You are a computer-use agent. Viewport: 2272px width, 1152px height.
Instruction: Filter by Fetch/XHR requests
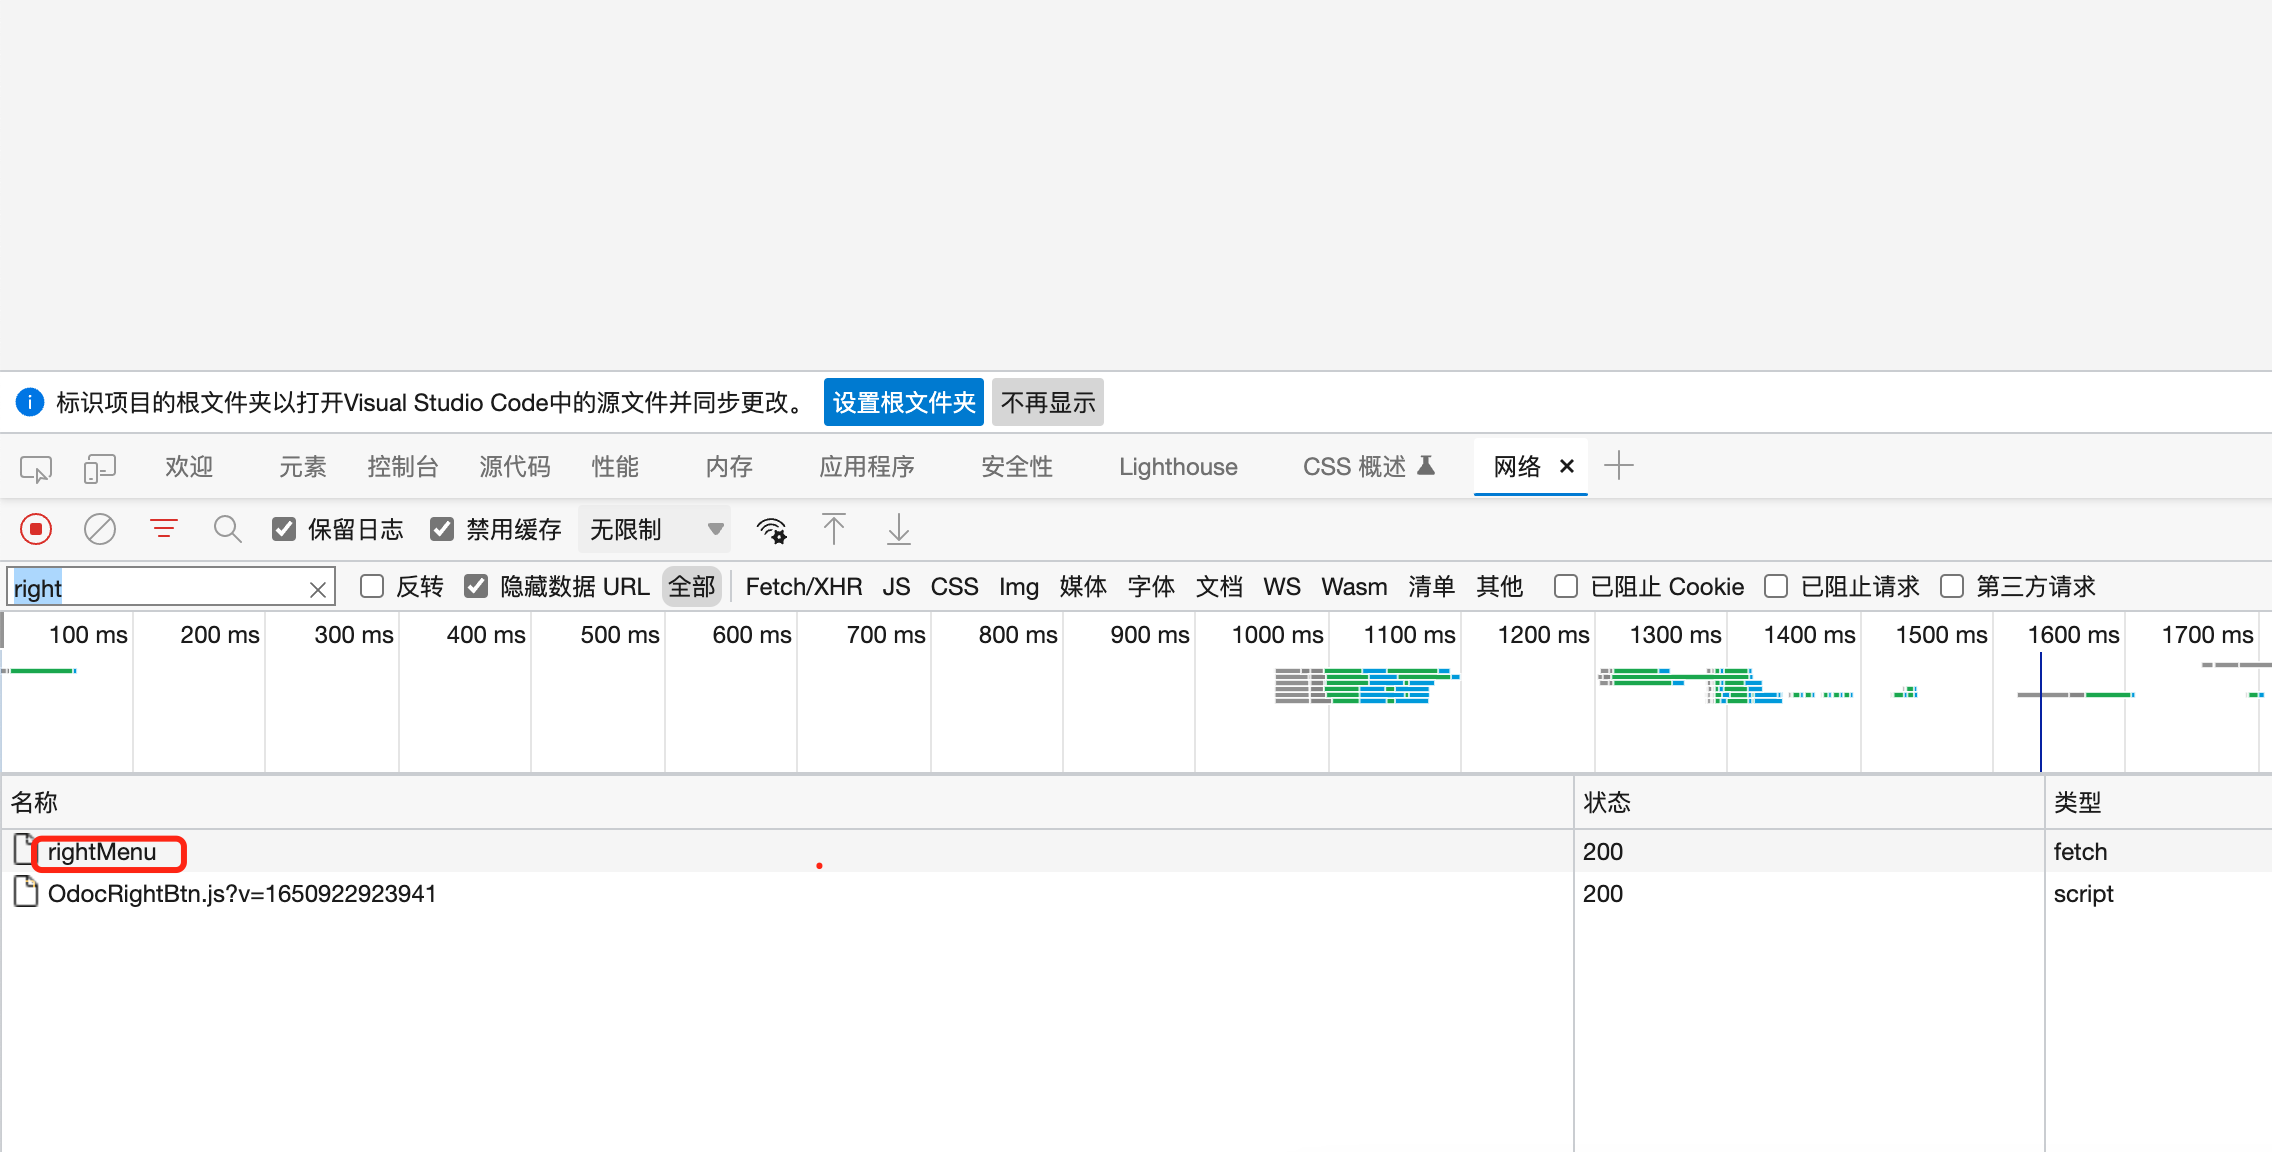(804, 586)
